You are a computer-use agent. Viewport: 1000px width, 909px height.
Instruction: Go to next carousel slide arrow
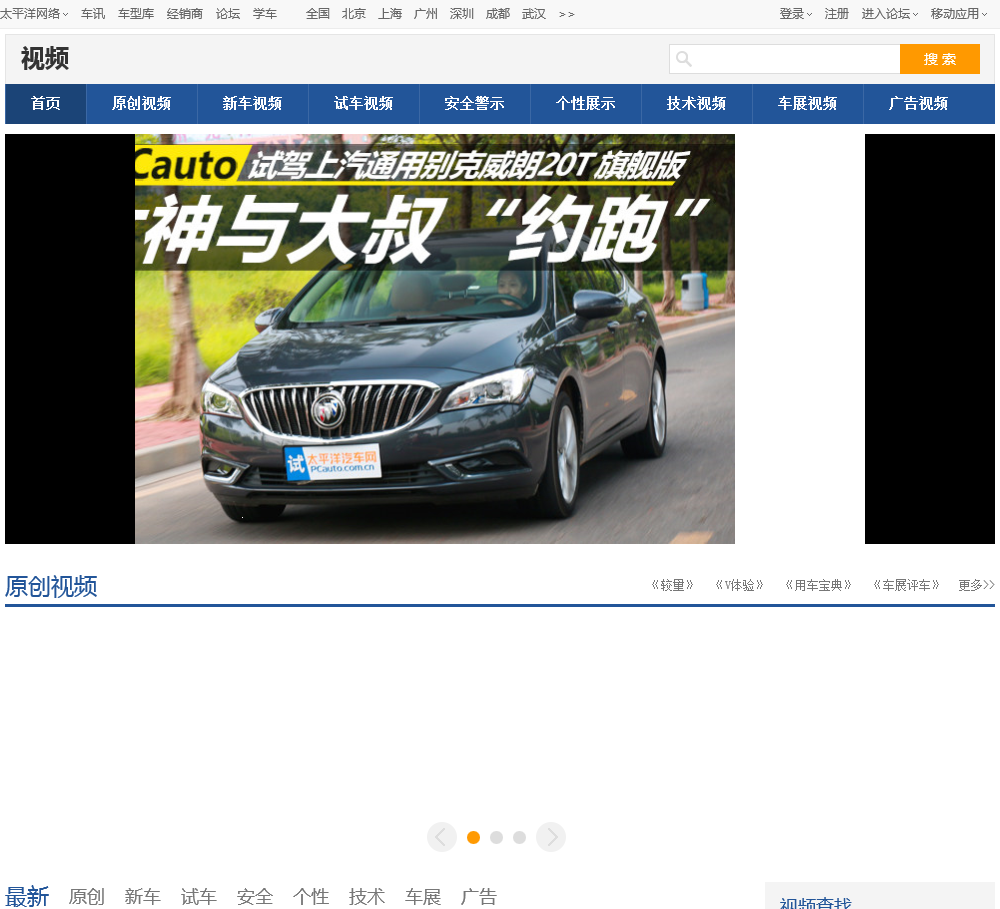[x=551, y=837]
